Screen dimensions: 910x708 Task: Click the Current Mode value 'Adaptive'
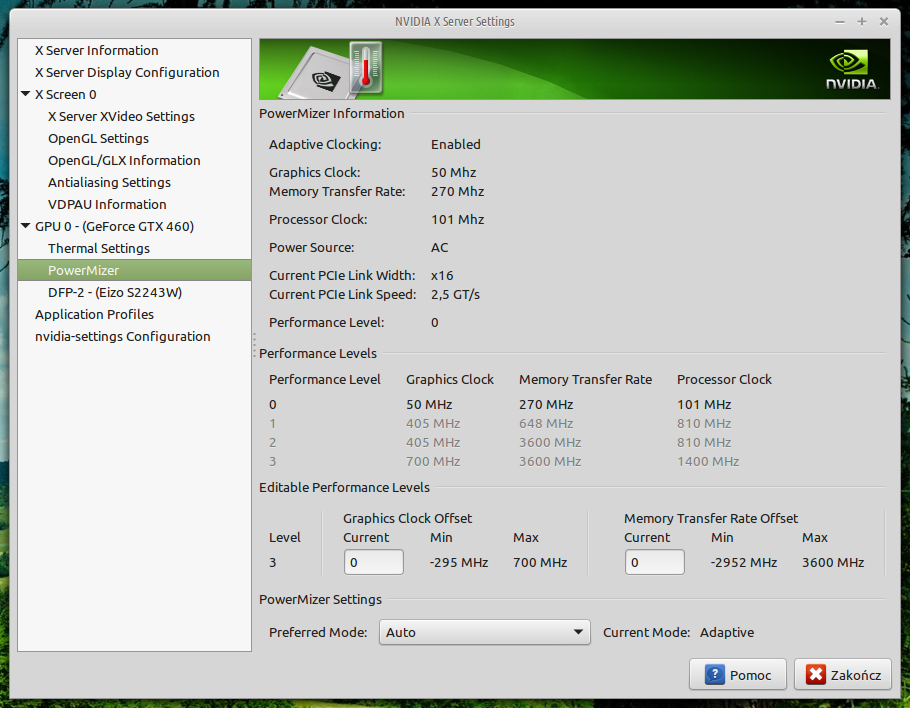(x=727, y=633)
